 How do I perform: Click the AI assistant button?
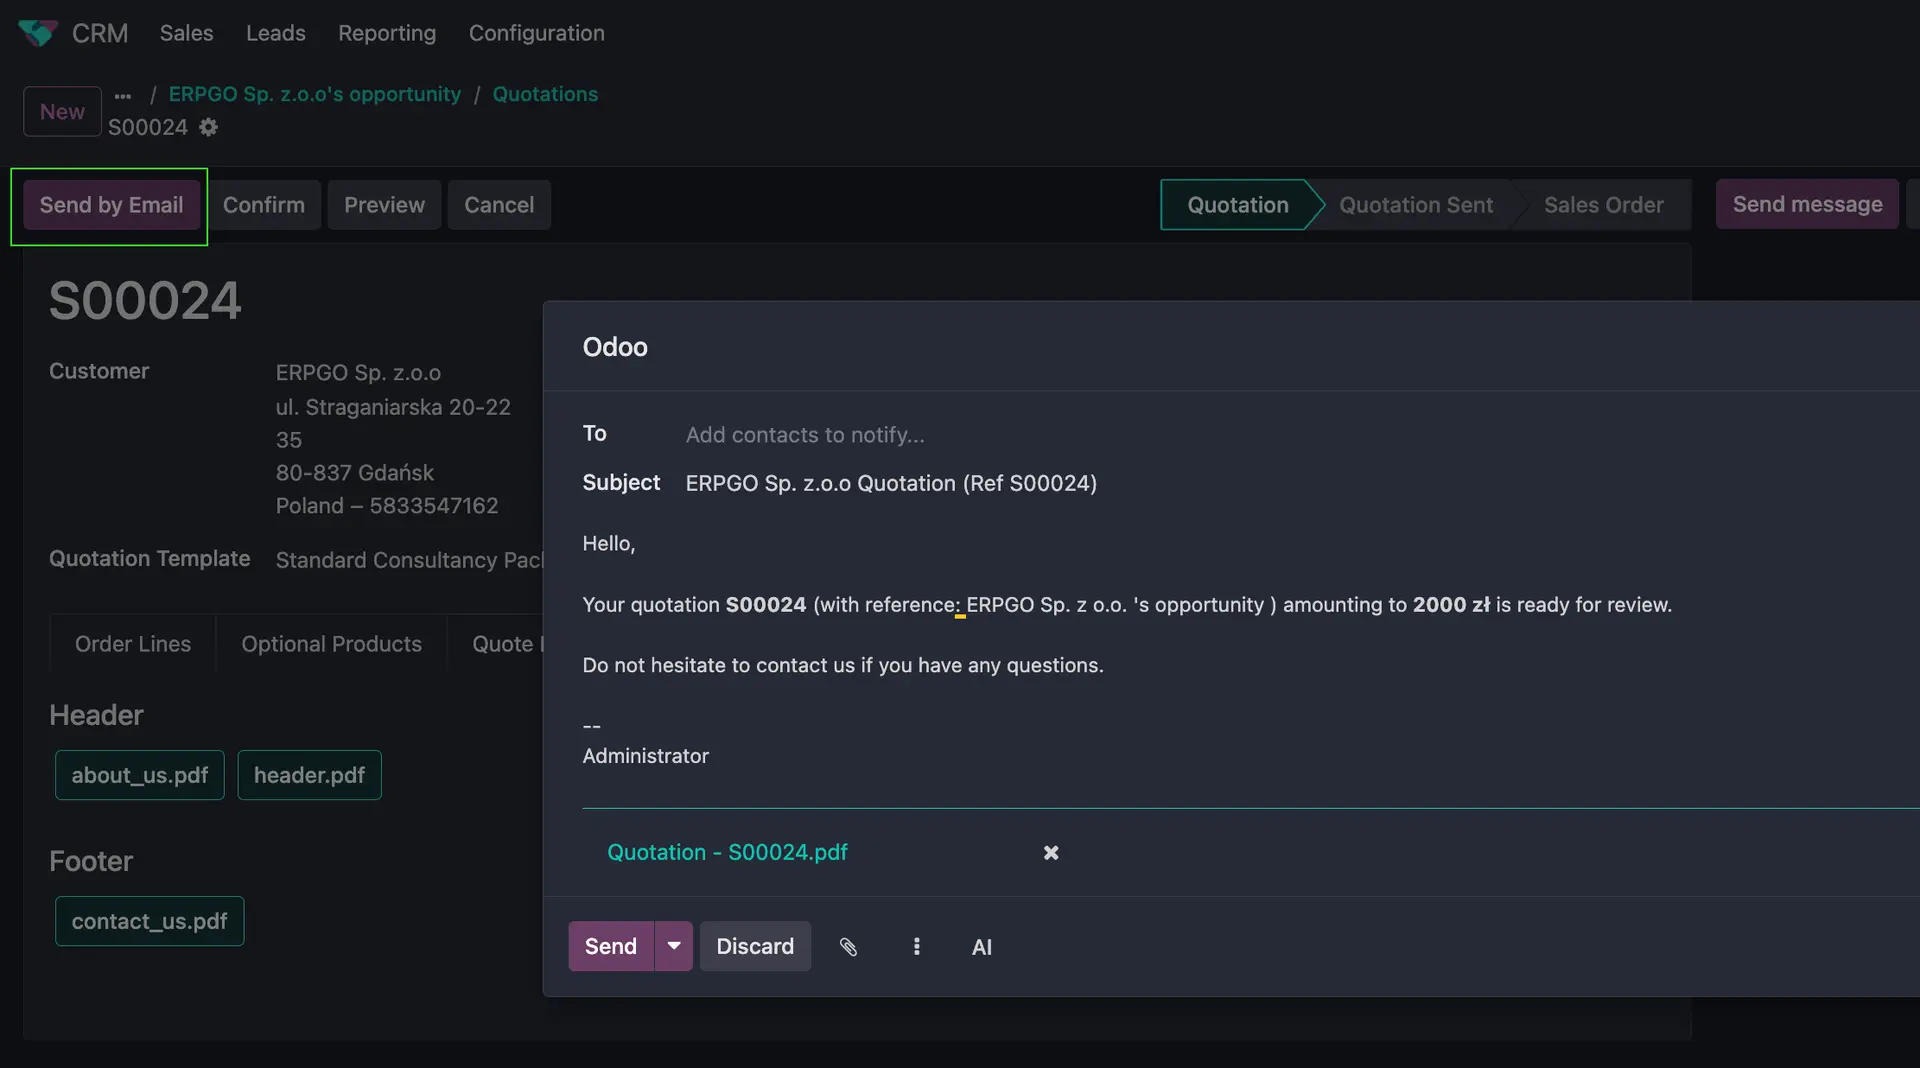981,947
